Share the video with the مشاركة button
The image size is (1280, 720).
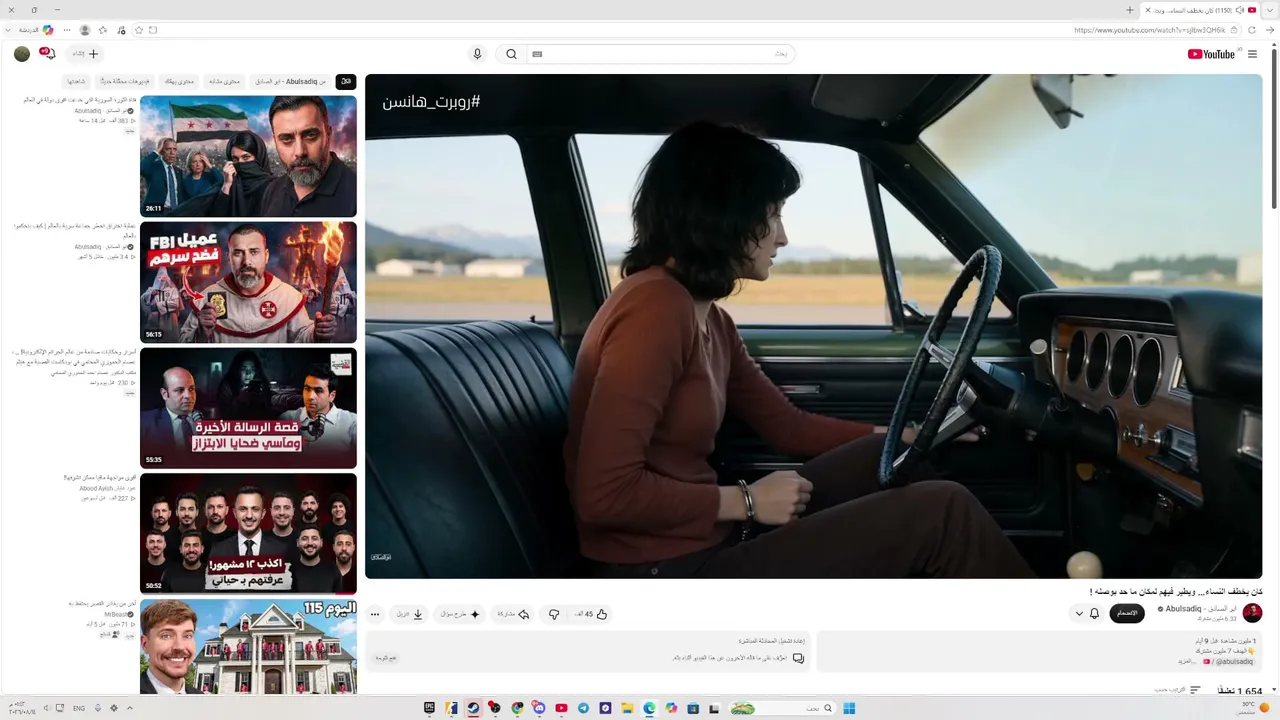coord(514,614)
